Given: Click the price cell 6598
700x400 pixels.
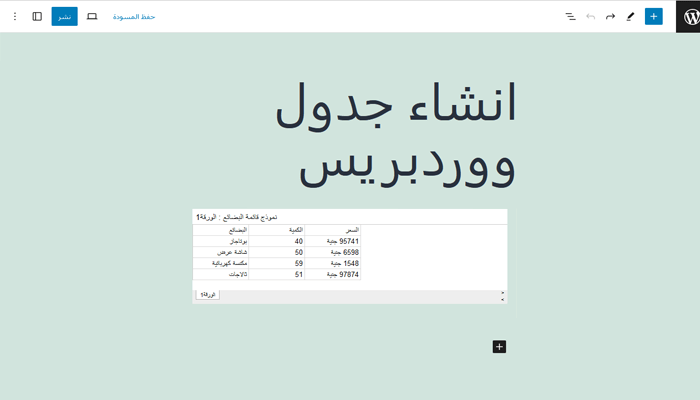Looking at the screenshot, I should click(x=333, y=252).
